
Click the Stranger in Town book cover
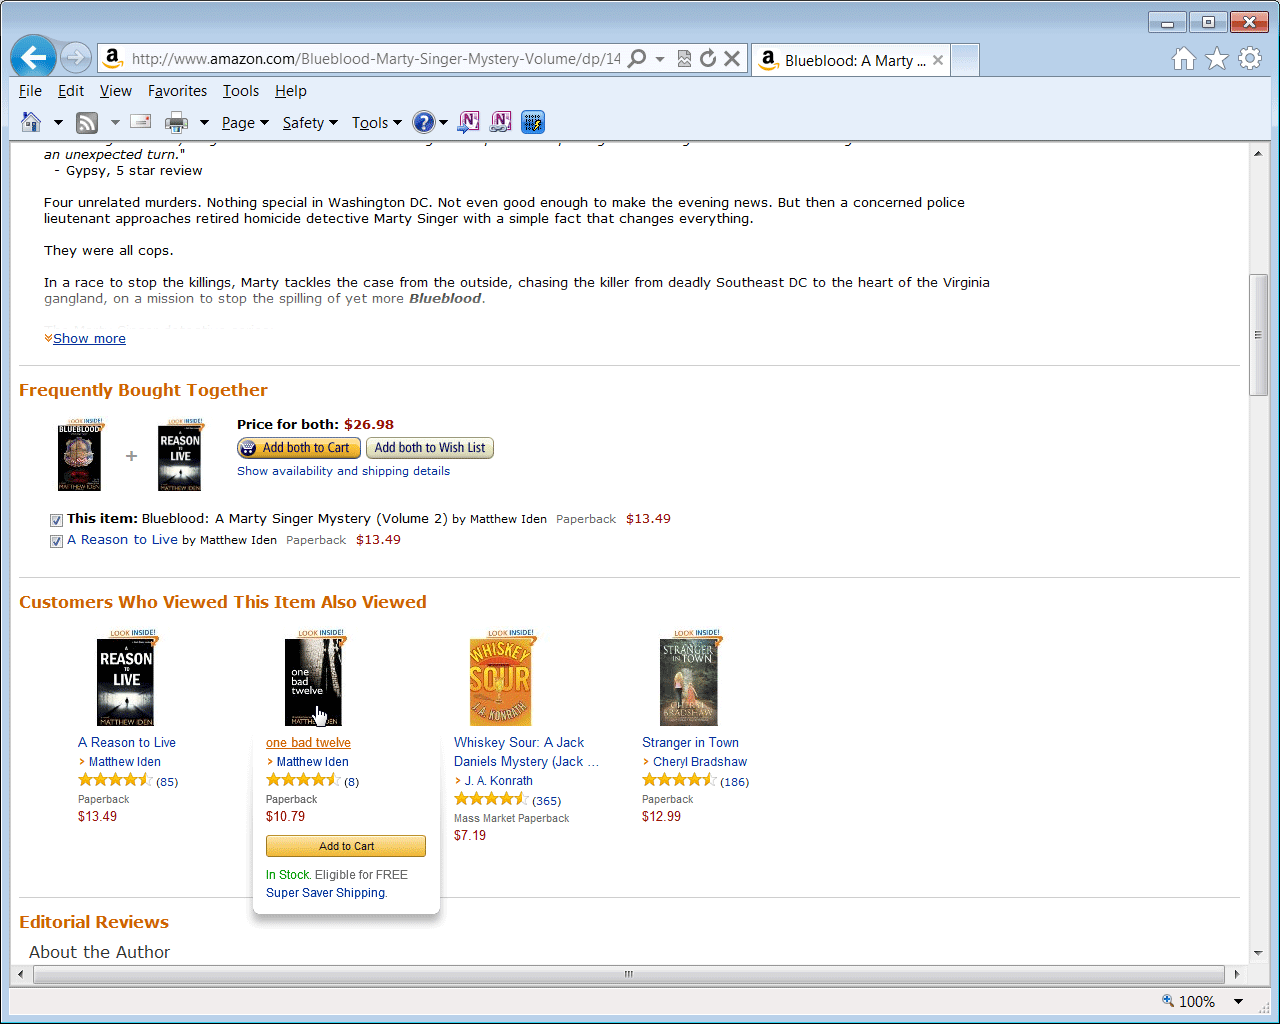pos(690,678)
